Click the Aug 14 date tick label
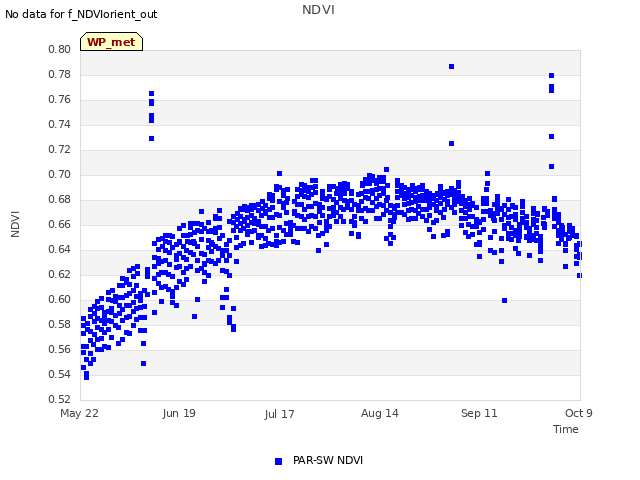The height and width of the screenshot is (480, 640). (380, 413)
